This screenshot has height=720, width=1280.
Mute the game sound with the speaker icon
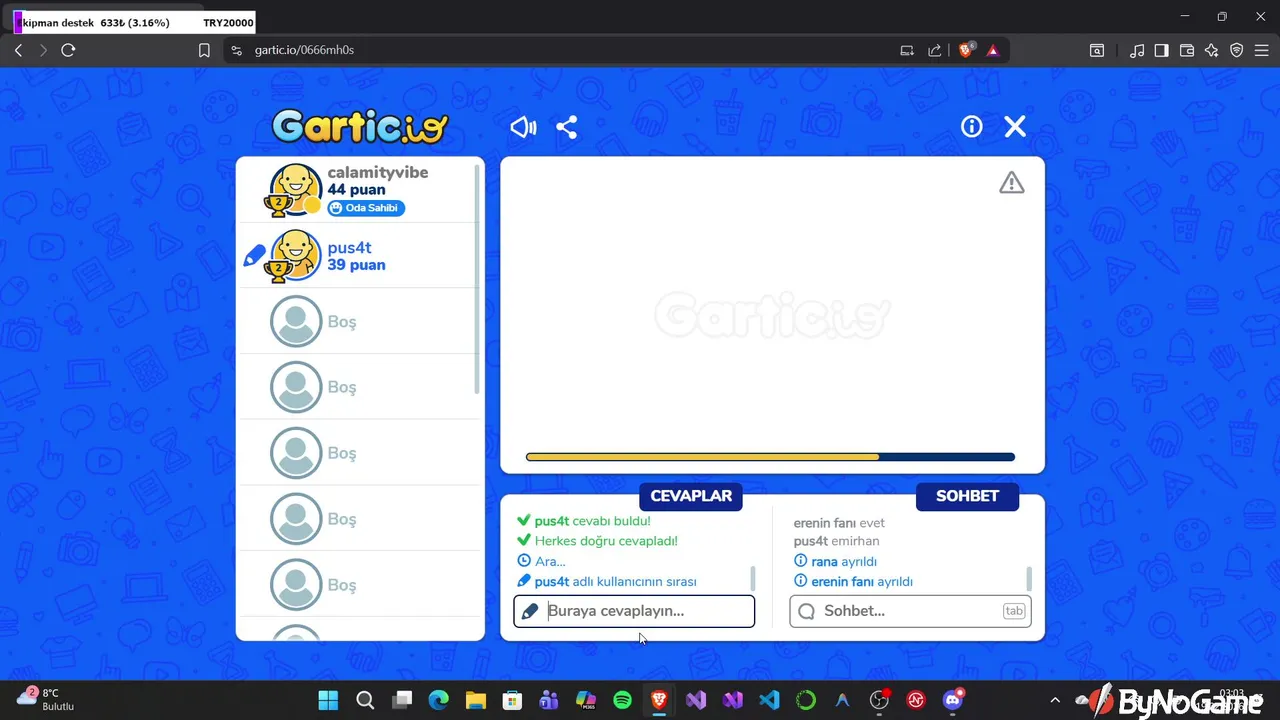523,127
